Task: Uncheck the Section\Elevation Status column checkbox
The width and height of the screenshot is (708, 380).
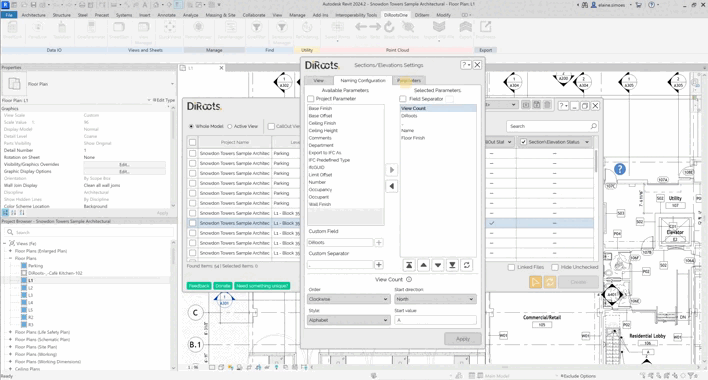Action: click(523, 142)
